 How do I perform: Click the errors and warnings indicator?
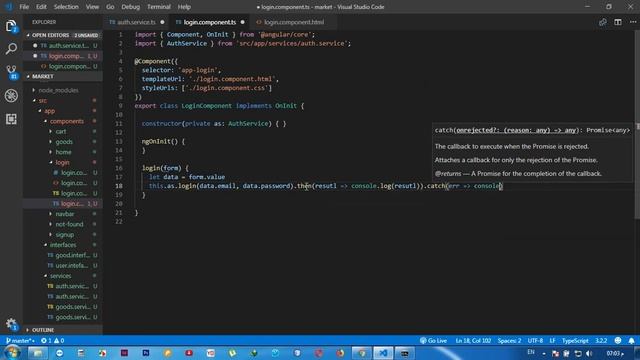[x=52, y=340]
